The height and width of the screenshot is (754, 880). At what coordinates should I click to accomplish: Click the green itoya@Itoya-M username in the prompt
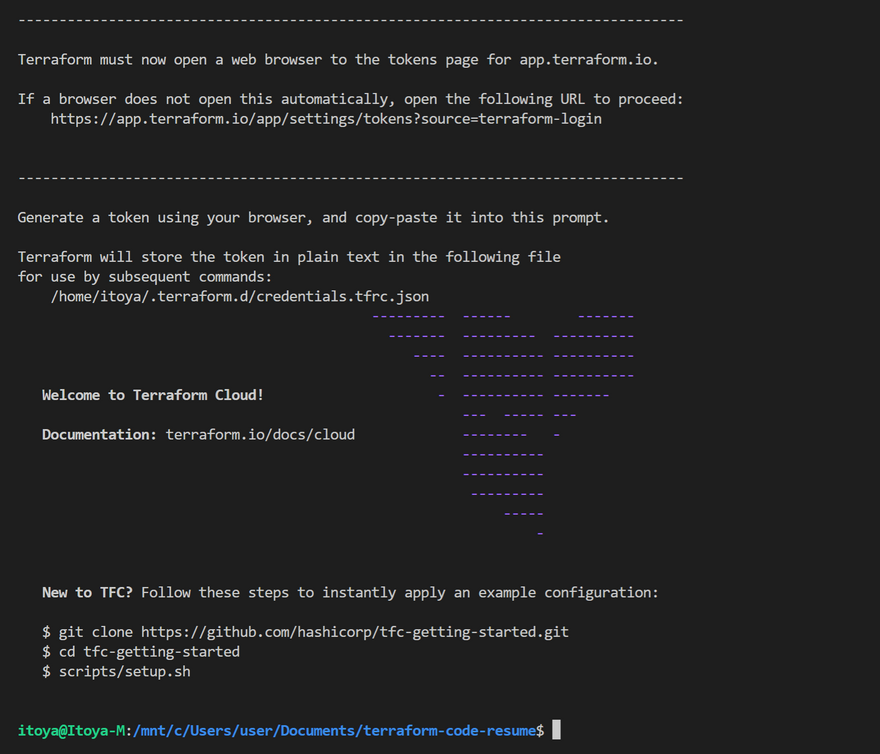[73, 731]
